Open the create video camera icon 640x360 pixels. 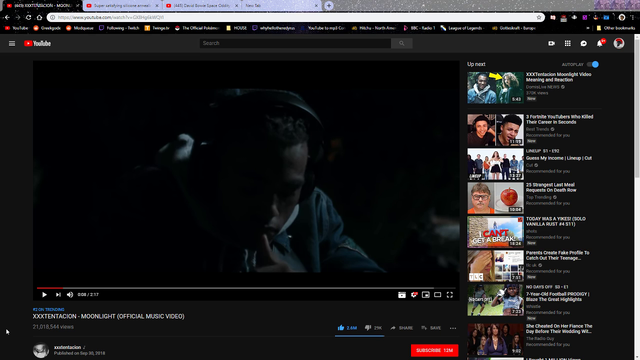coord(551,43)
